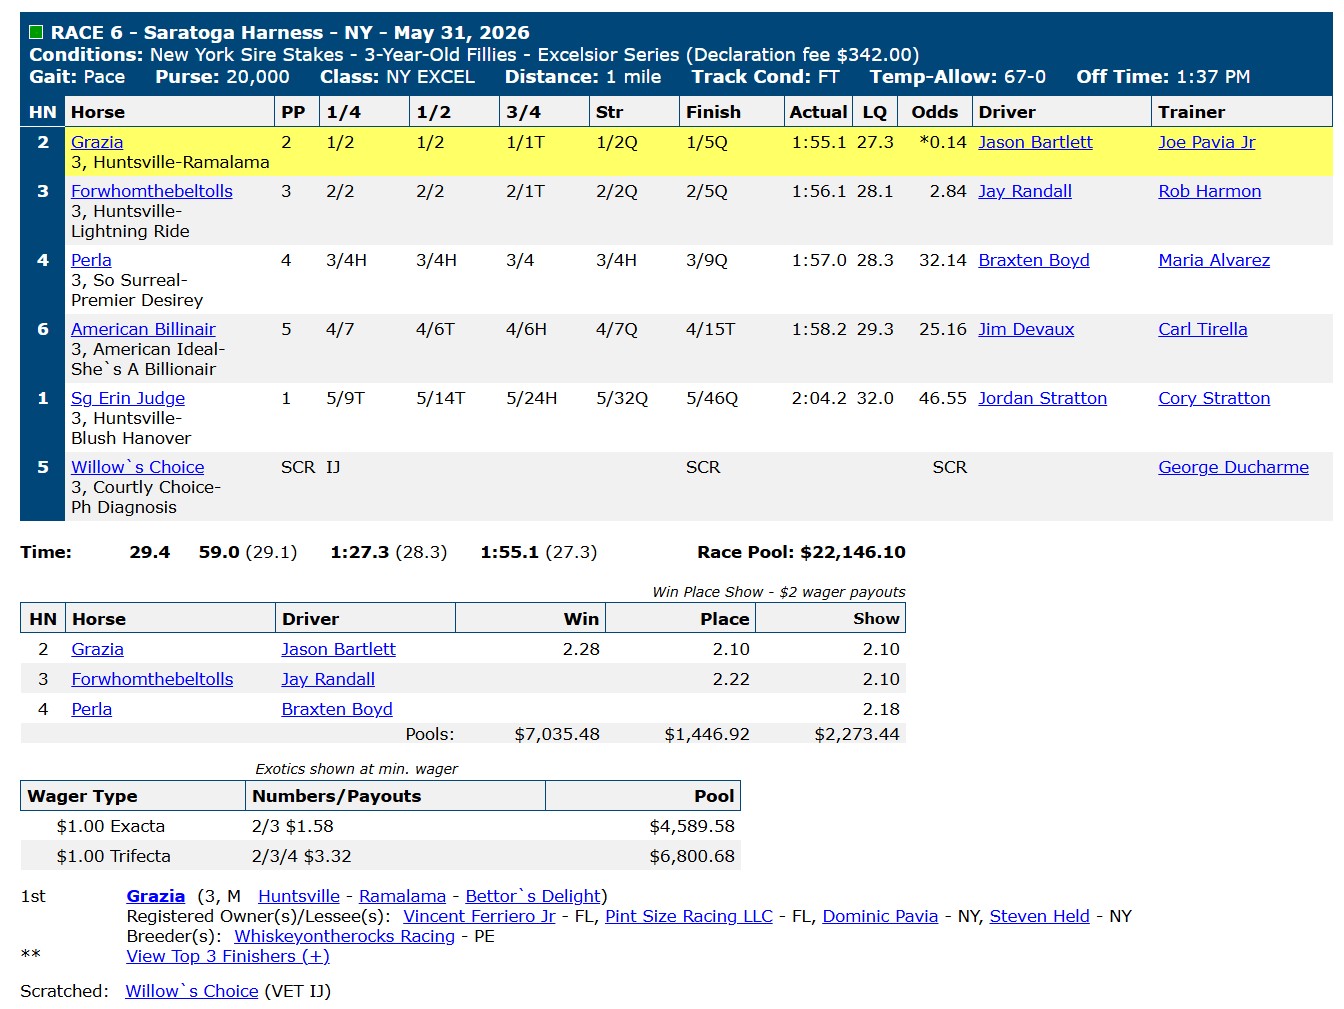Screen dimensions: 1344x1009
Task: Open the bold Grazia link in the 1st place summary
Action: (156, 896)
